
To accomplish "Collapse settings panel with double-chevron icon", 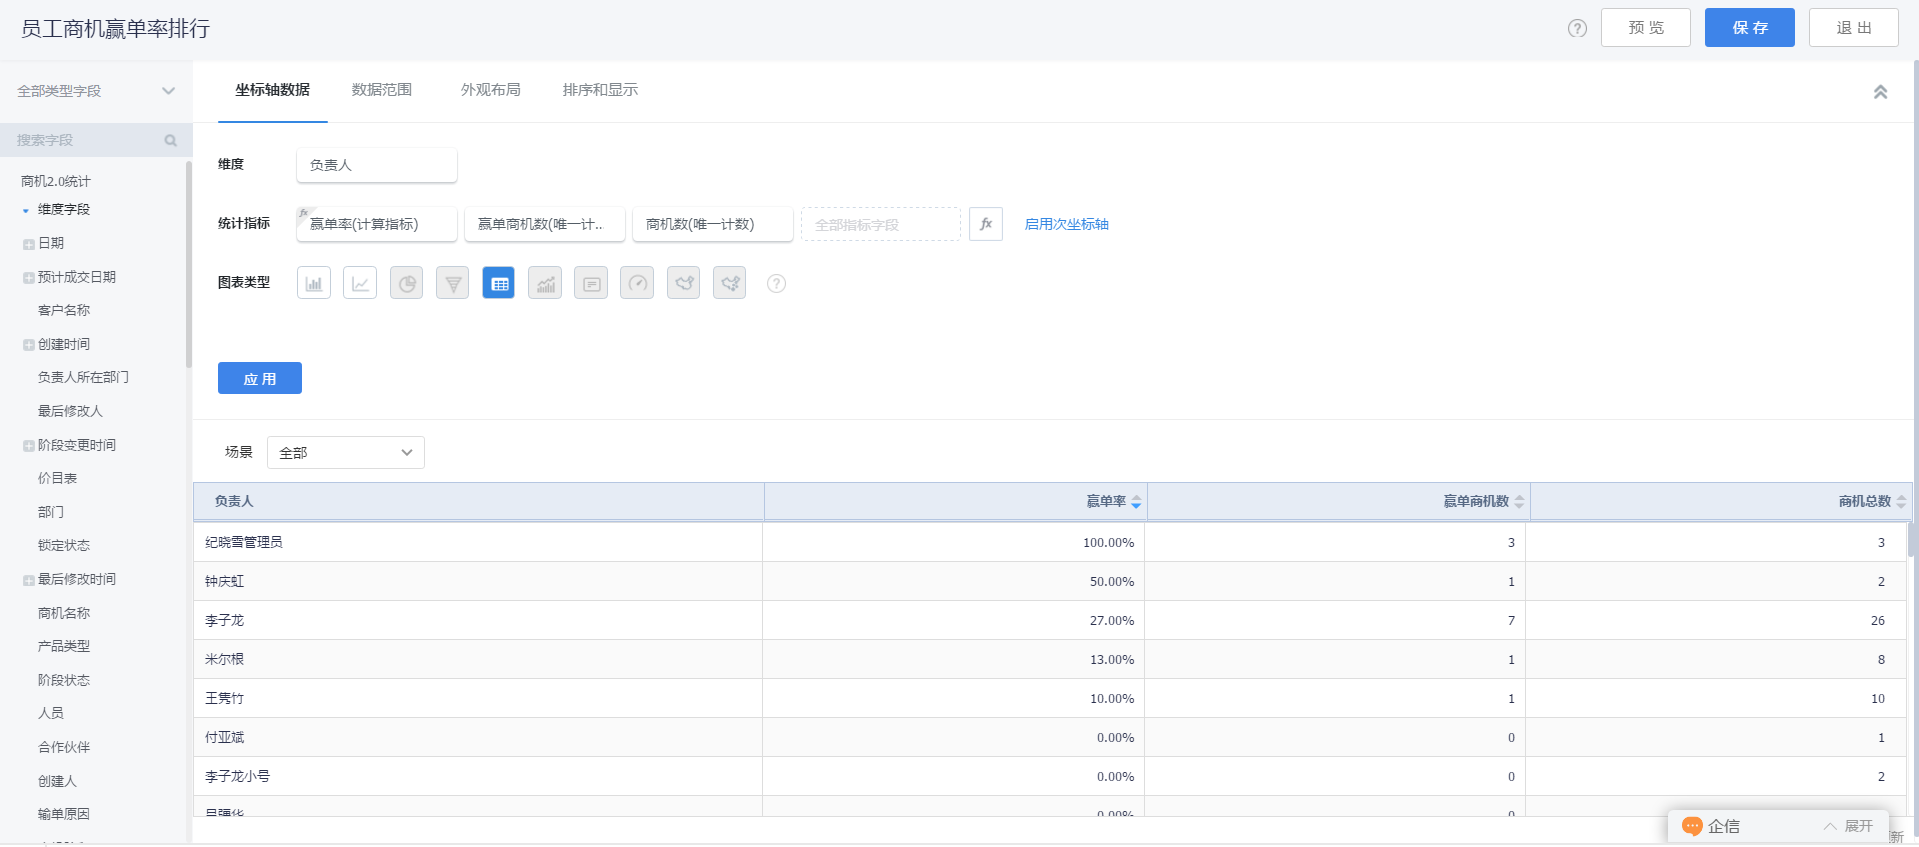I will coord(1880,92).
